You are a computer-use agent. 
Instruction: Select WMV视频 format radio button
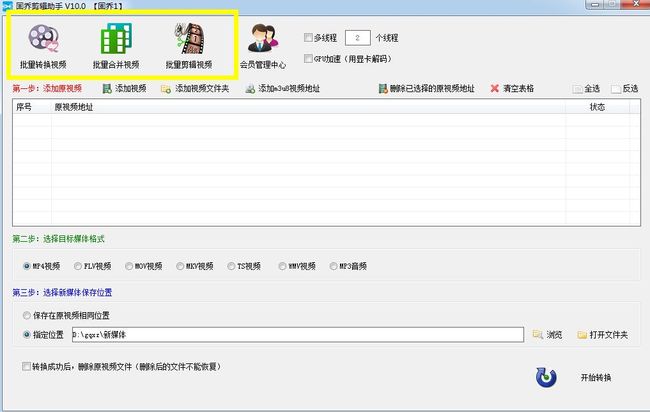[x=282, y=266]
